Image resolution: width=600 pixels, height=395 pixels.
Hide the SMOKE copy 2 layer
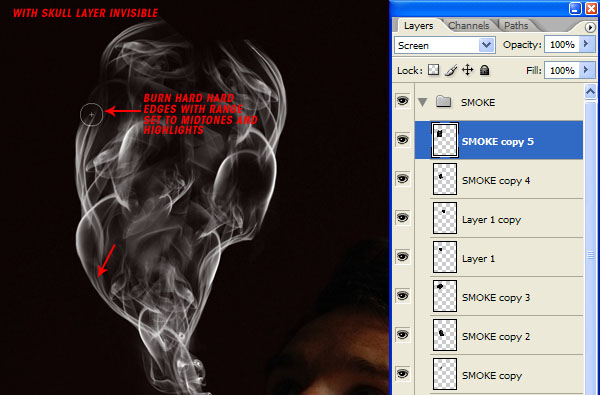(402, 335)
